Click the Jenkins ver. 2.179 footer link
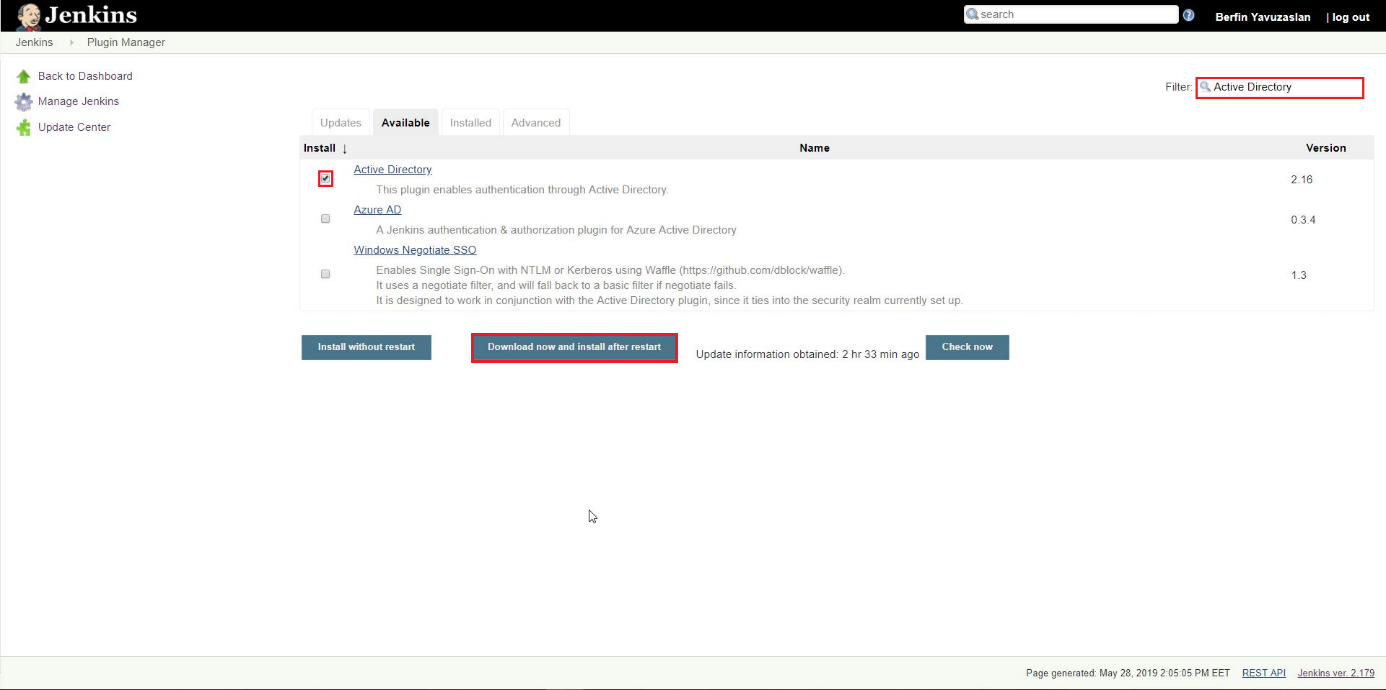 click(1336, 673)
